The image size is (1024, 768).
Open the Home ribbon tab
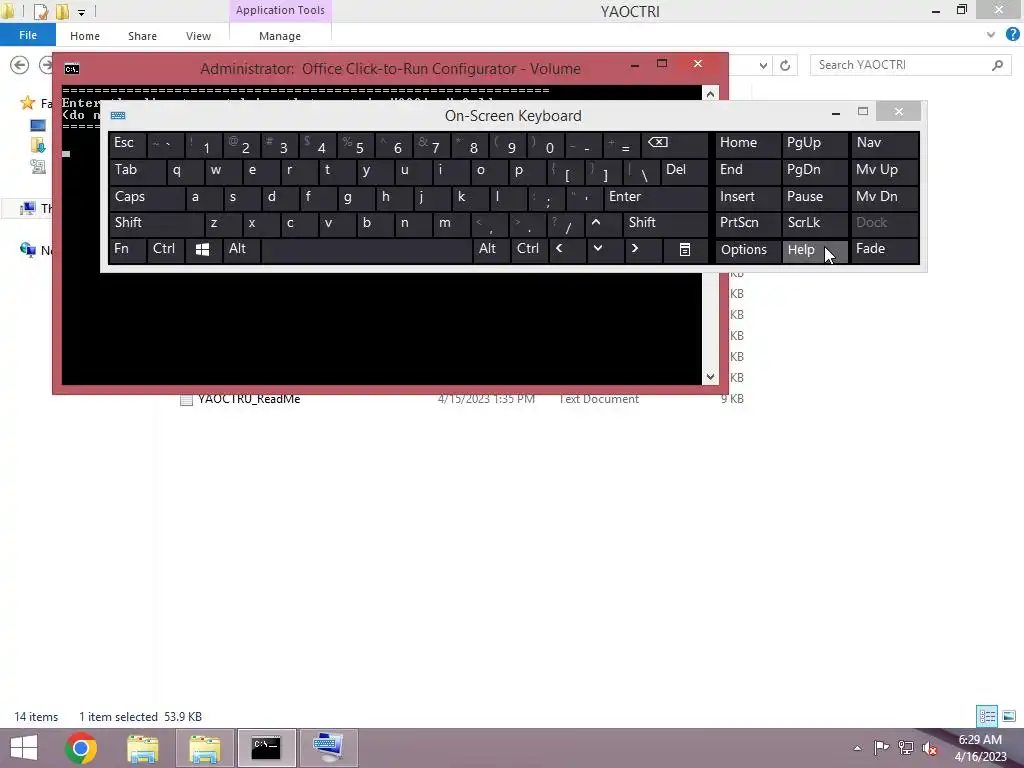(x=85, y=36)
